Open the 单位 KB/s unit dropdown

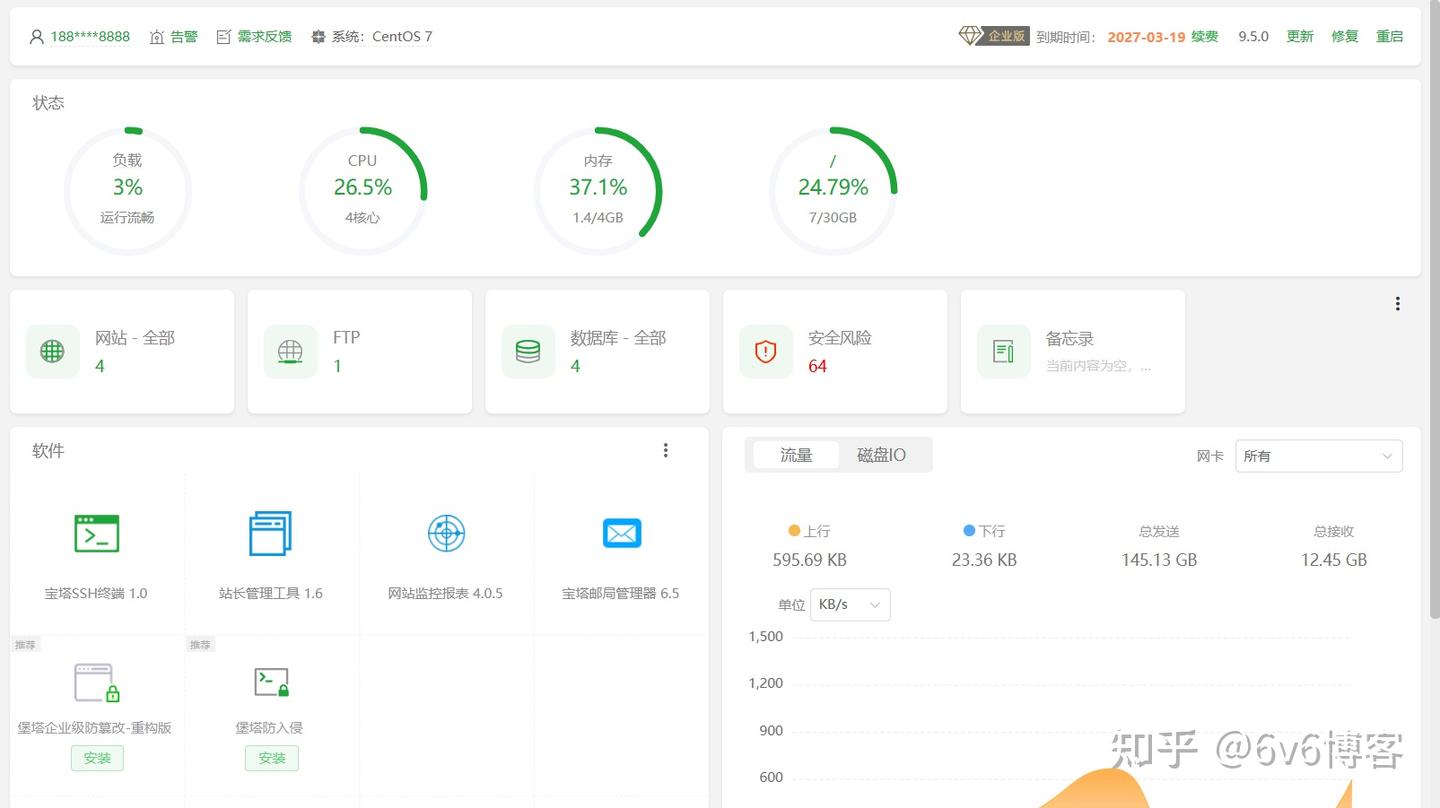850,605
